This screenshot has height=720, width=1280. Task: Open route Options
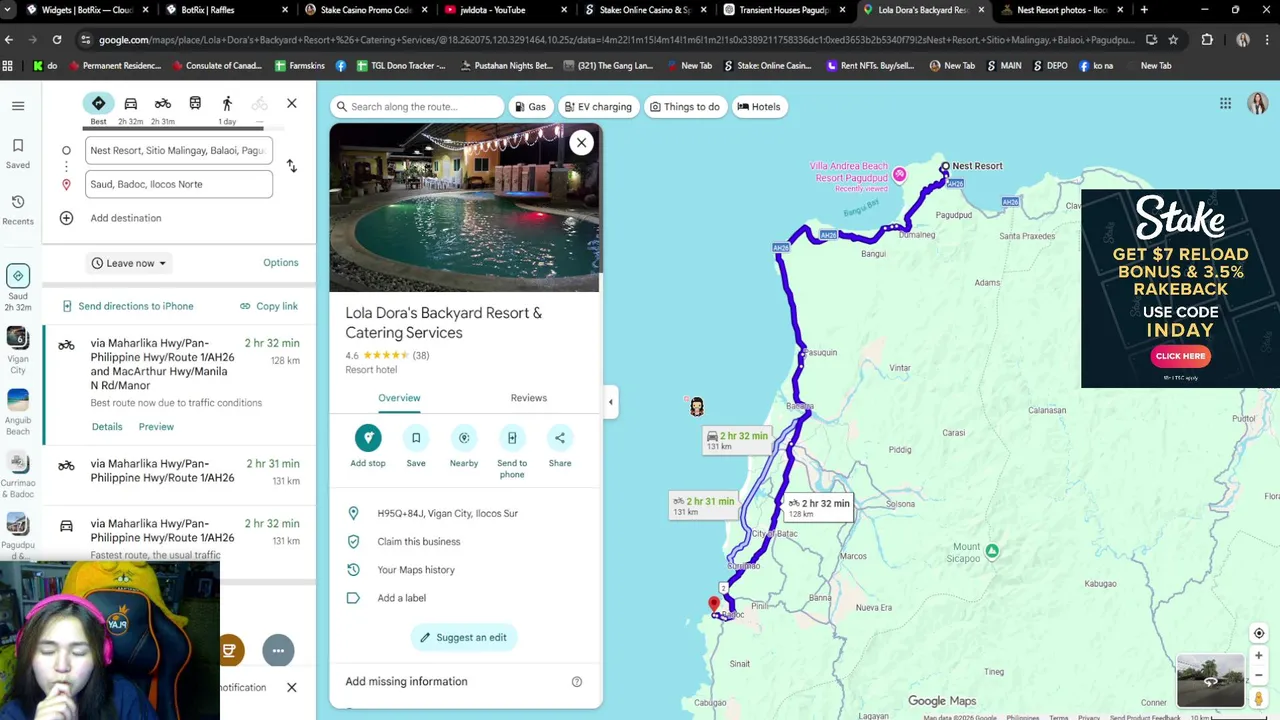pos(281,263)
